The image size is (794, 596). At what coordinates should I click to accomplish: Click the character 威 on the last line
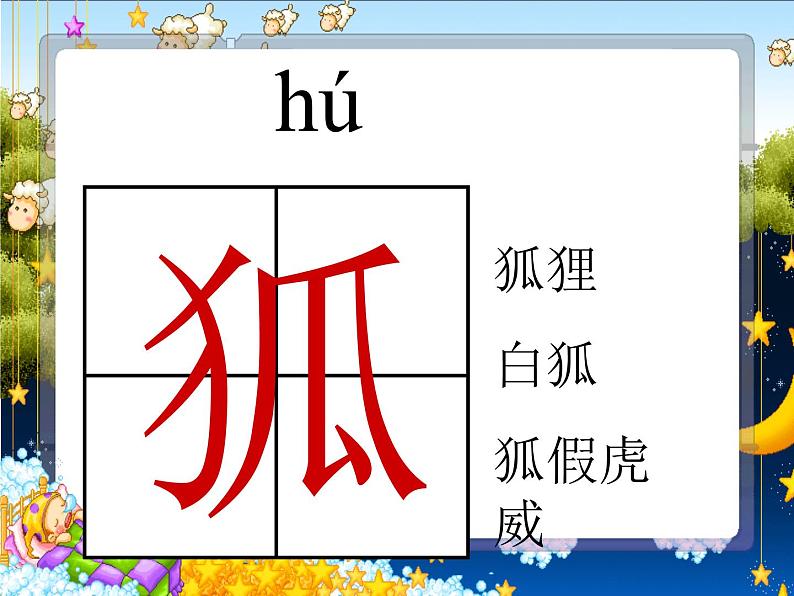pyautogui.click(x=520, y=522)
